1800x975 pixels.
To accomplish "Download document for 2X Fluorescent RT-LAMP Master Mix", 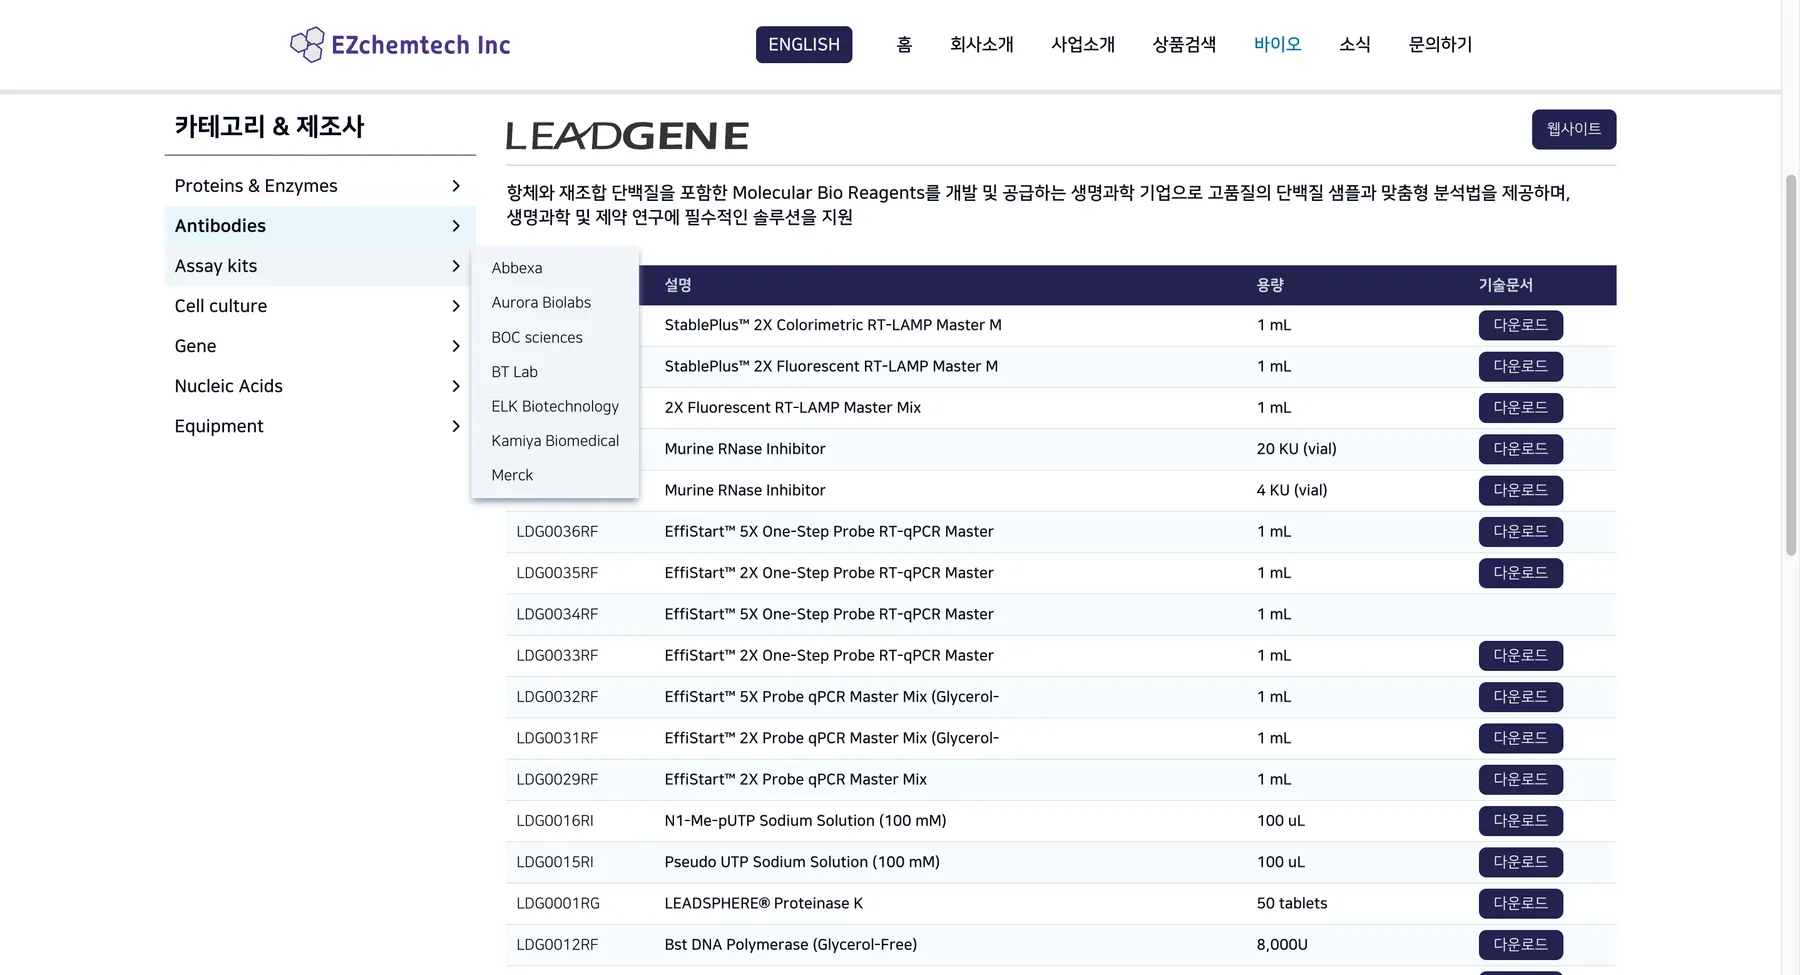I will pos(1520,407).
